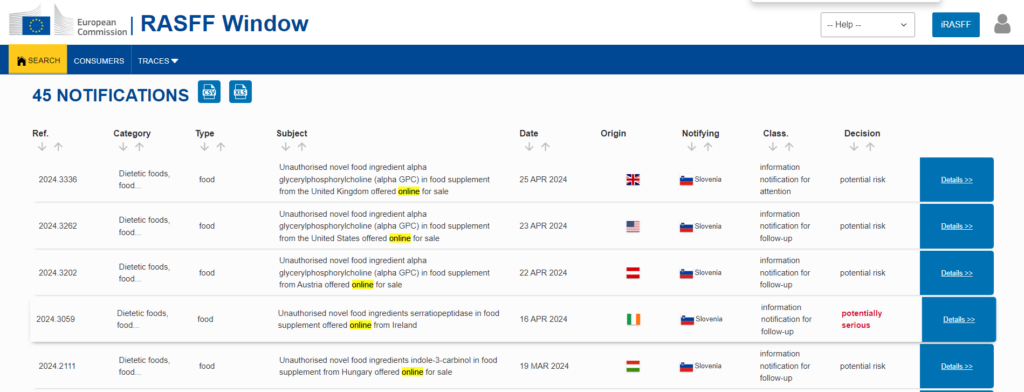Click Ireland flag in row 2024.3059
Screen dimensions: 1024x392
click(x=633, y=319)
